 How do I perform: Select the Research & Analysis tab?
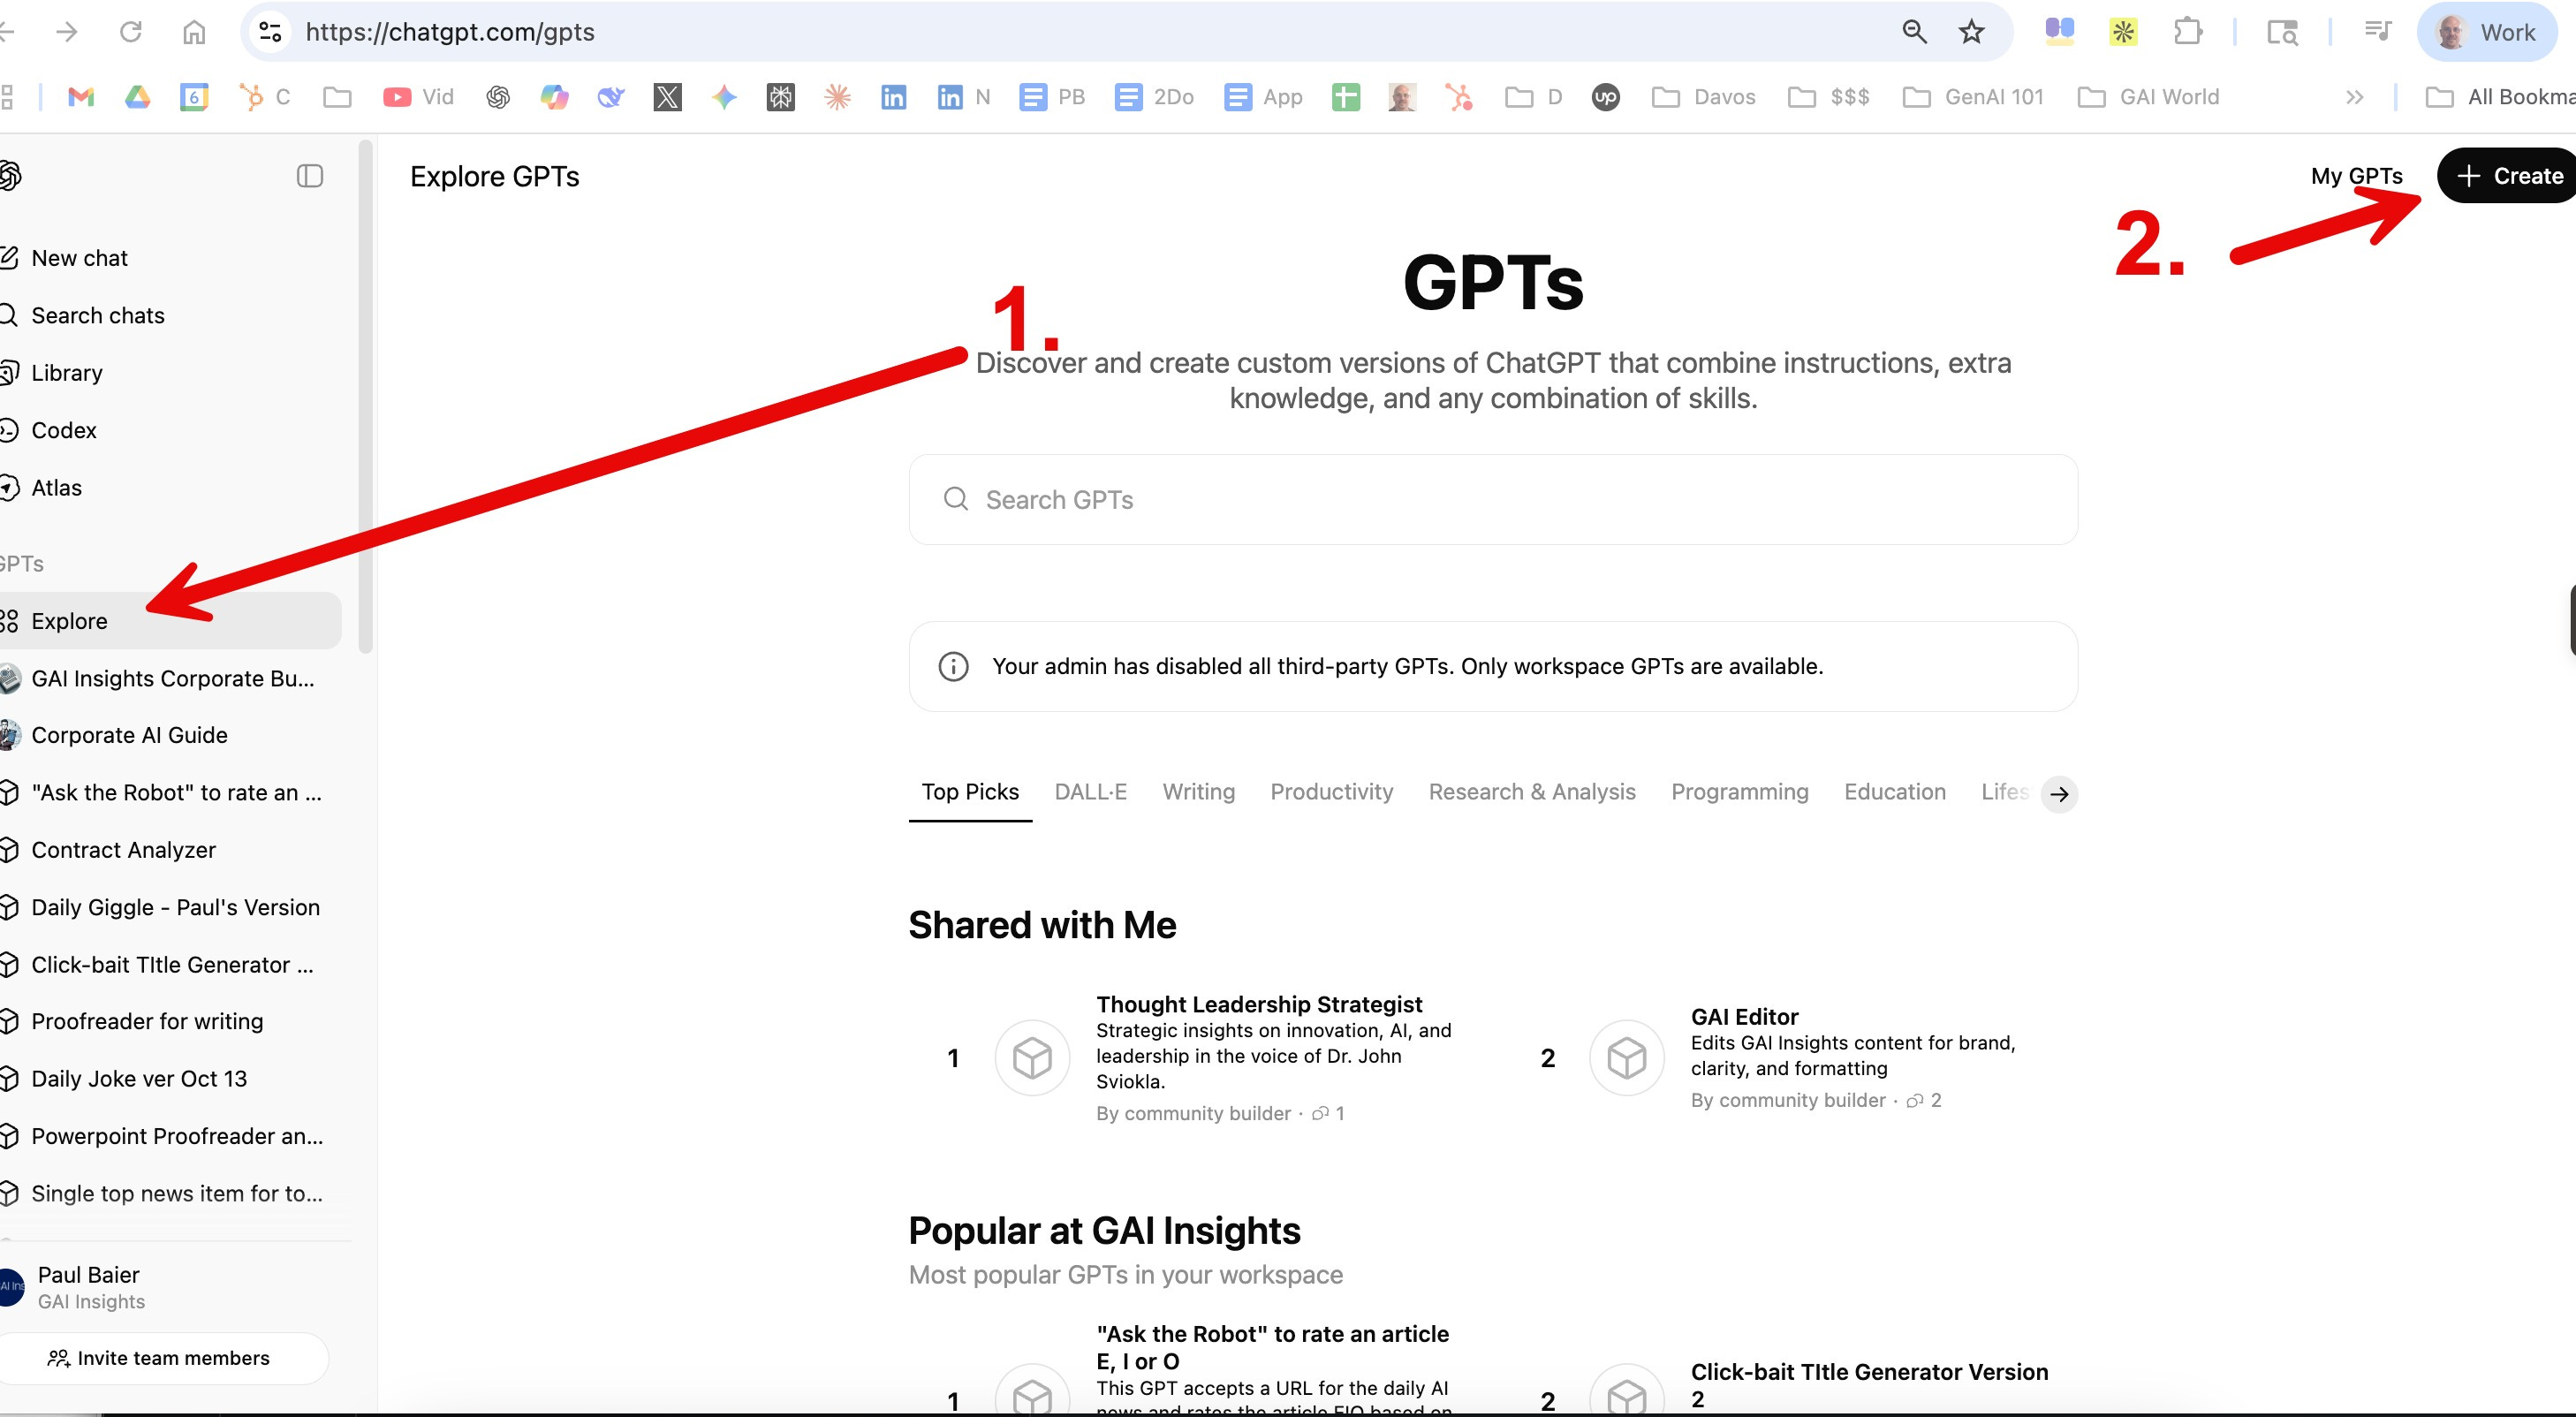click(x=1531, y=792)
